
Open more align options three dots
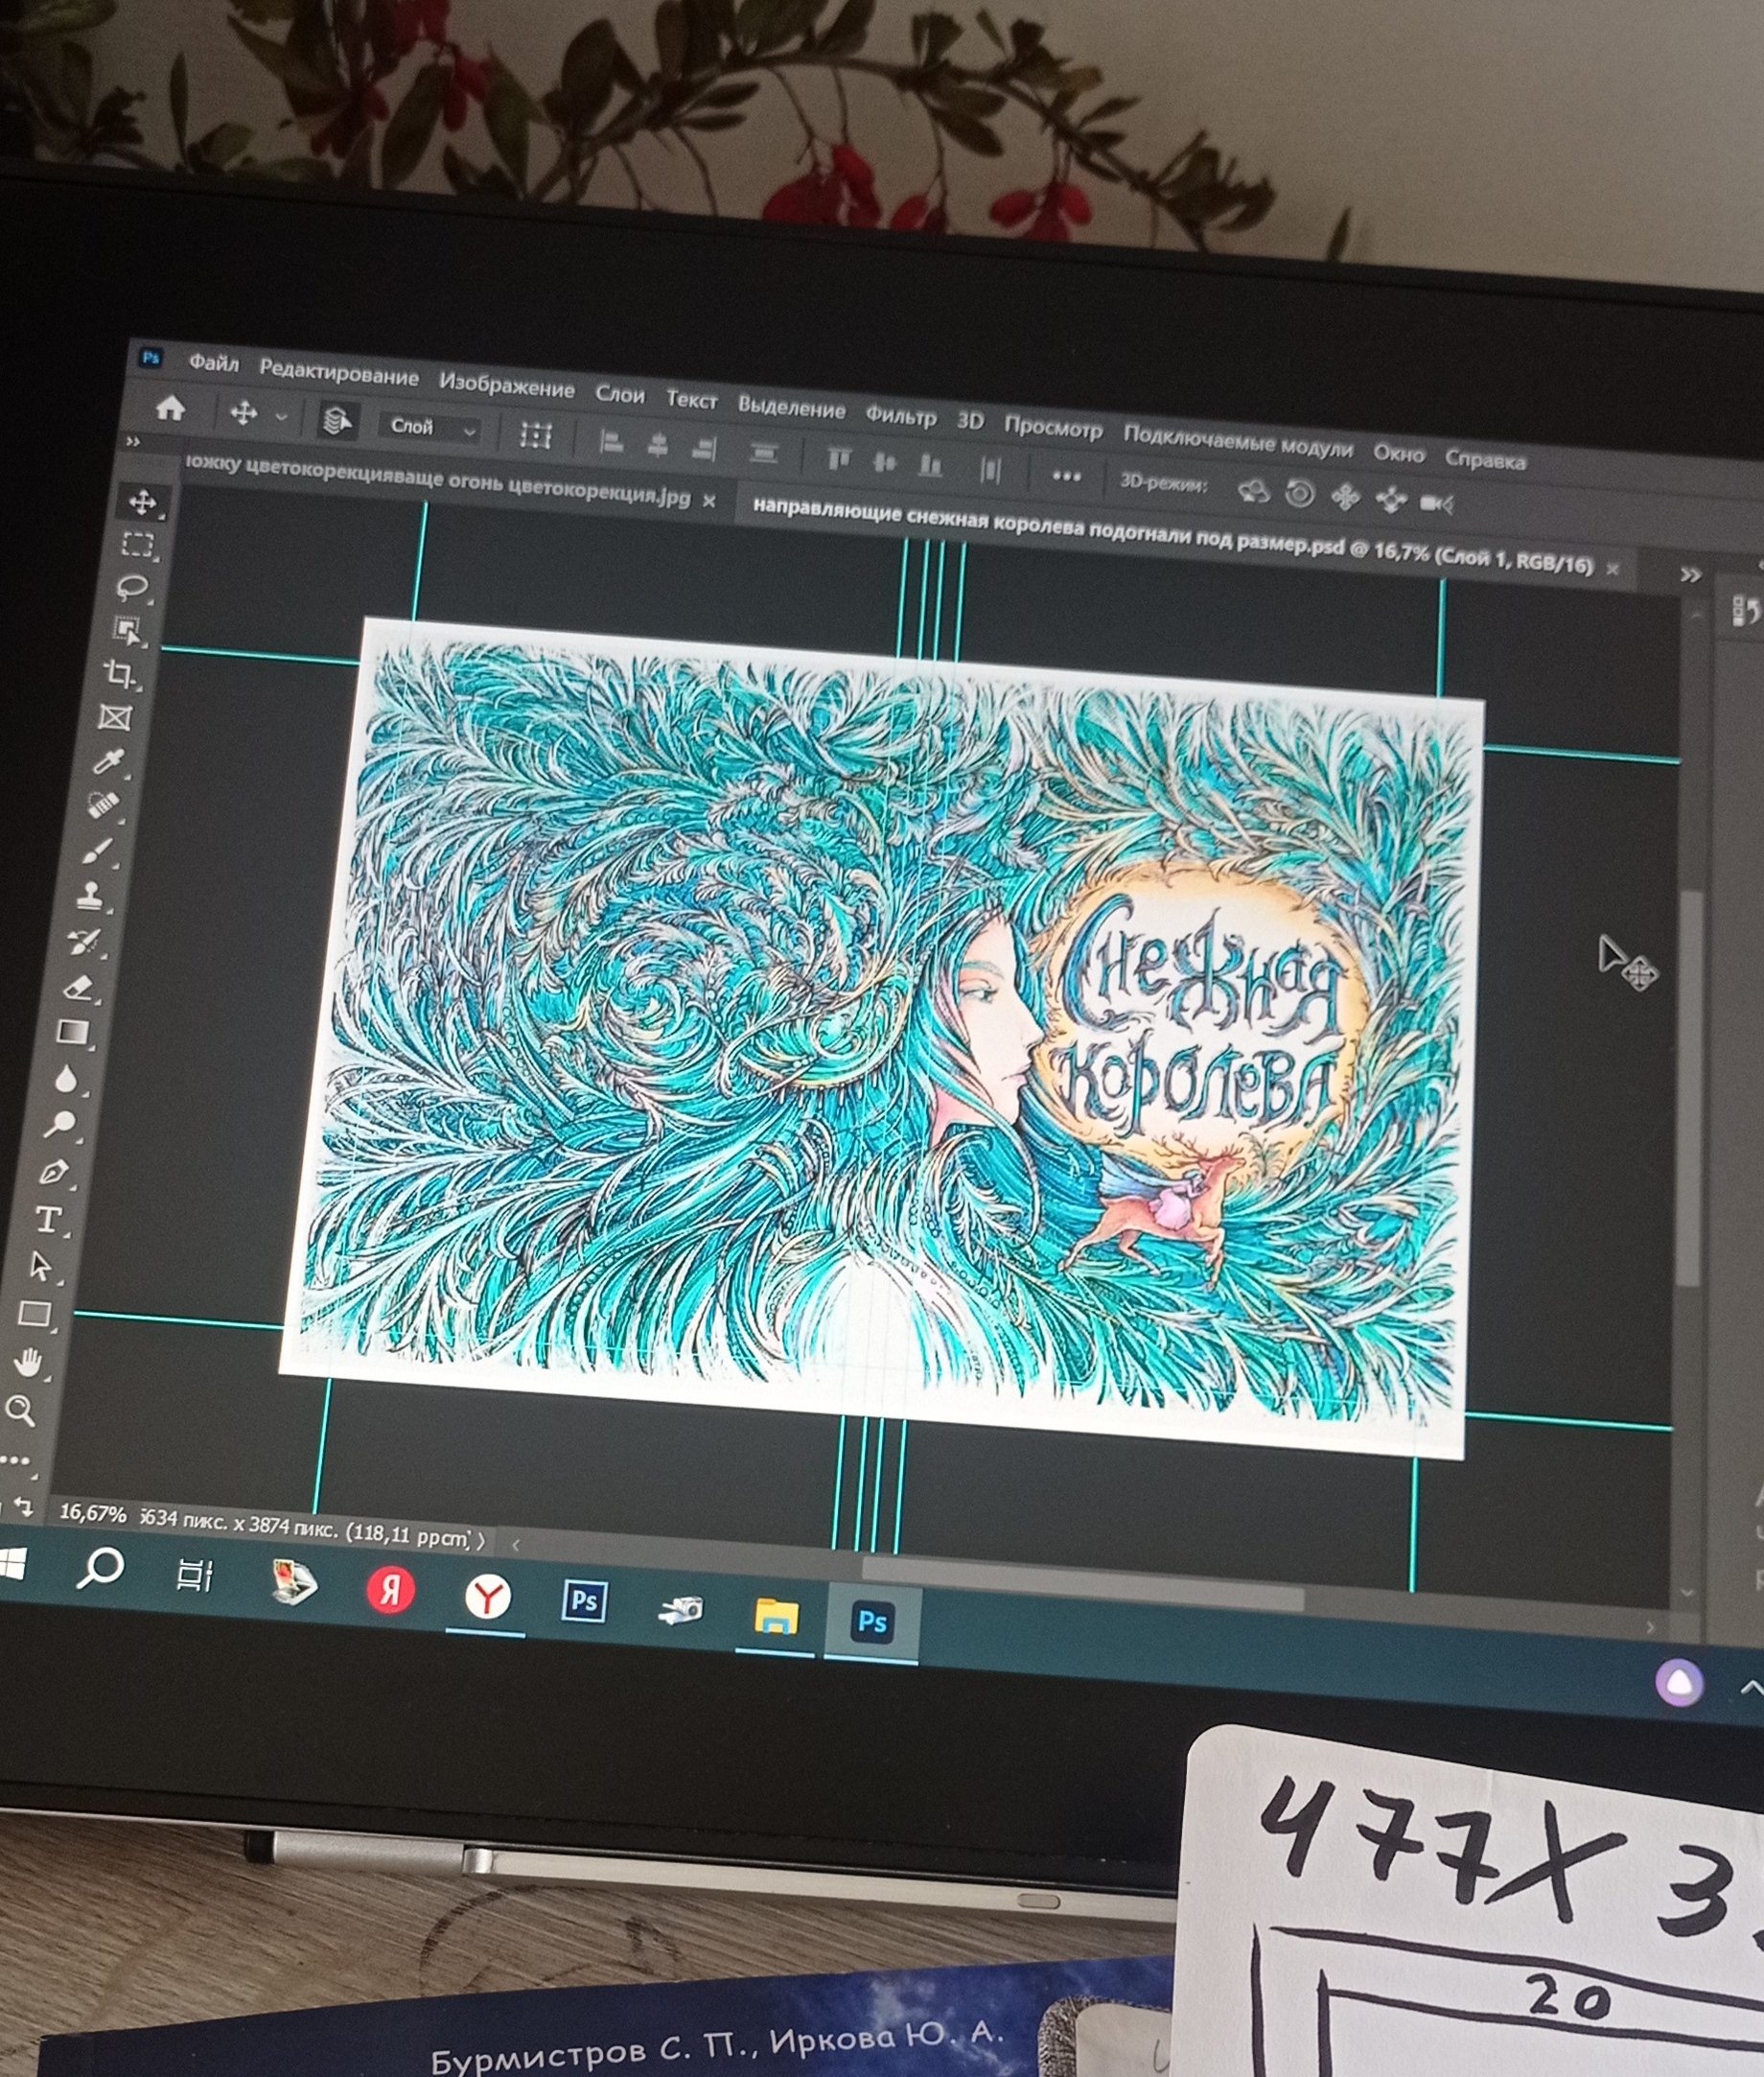pos(1067,476)
